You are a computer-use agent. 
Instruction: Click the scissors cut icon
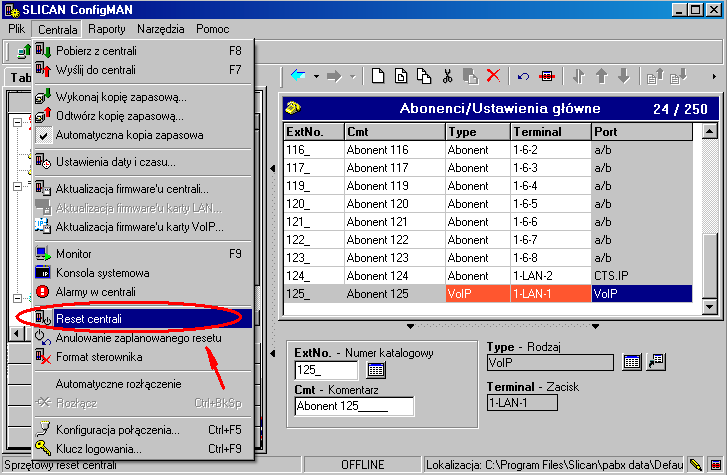(447, 76)
